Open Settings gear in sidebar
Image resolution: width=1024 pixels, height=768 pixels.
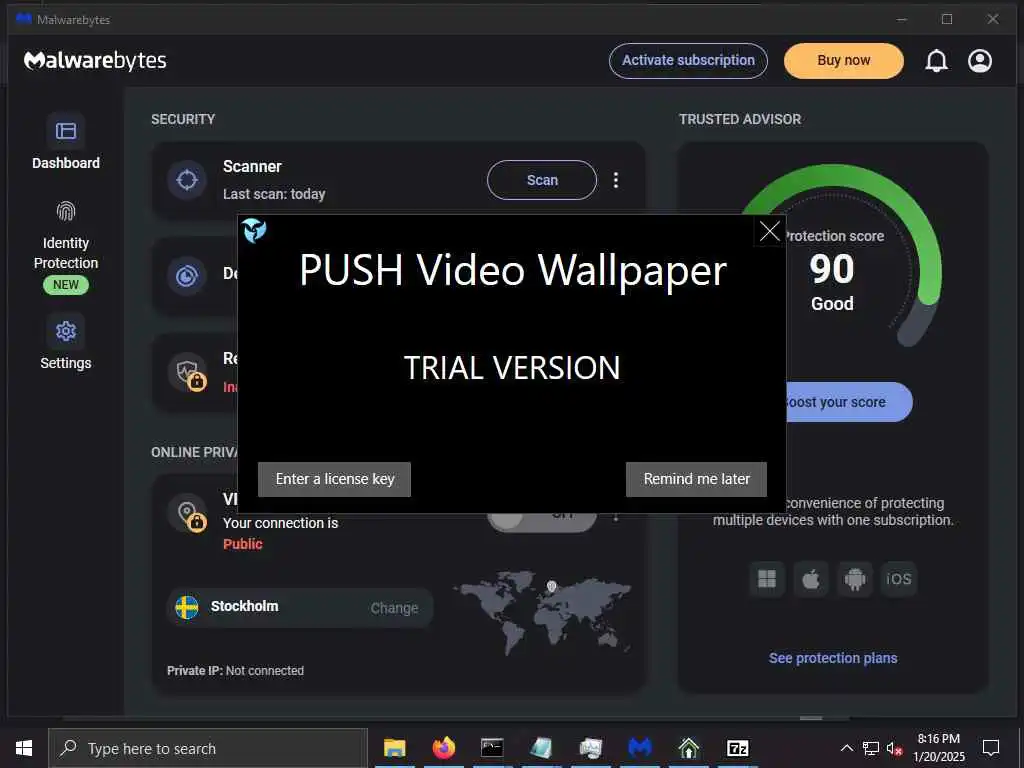click(66, 331)
